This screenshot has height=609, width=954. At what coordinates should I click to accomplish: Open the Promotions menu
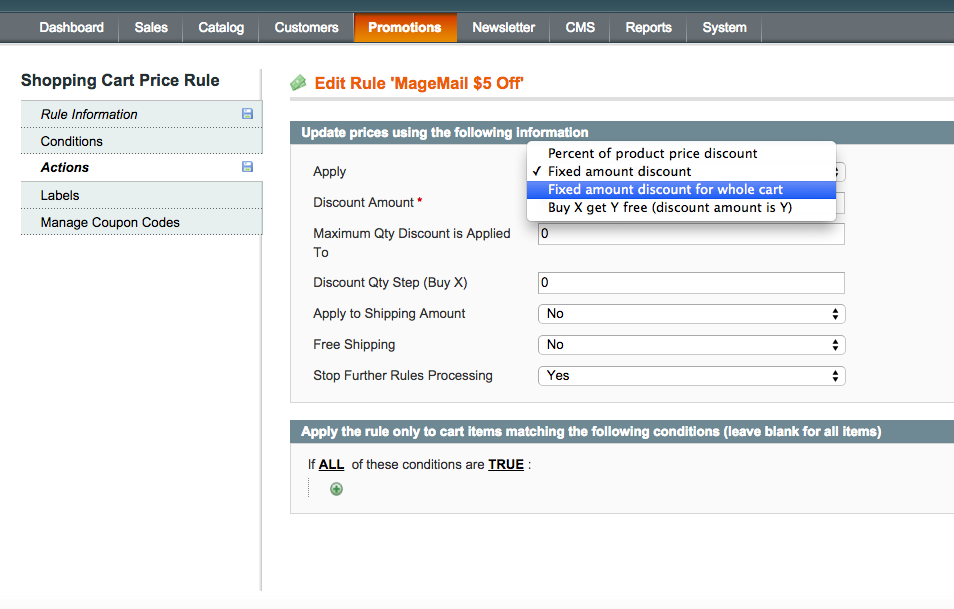tap(405, 28)
